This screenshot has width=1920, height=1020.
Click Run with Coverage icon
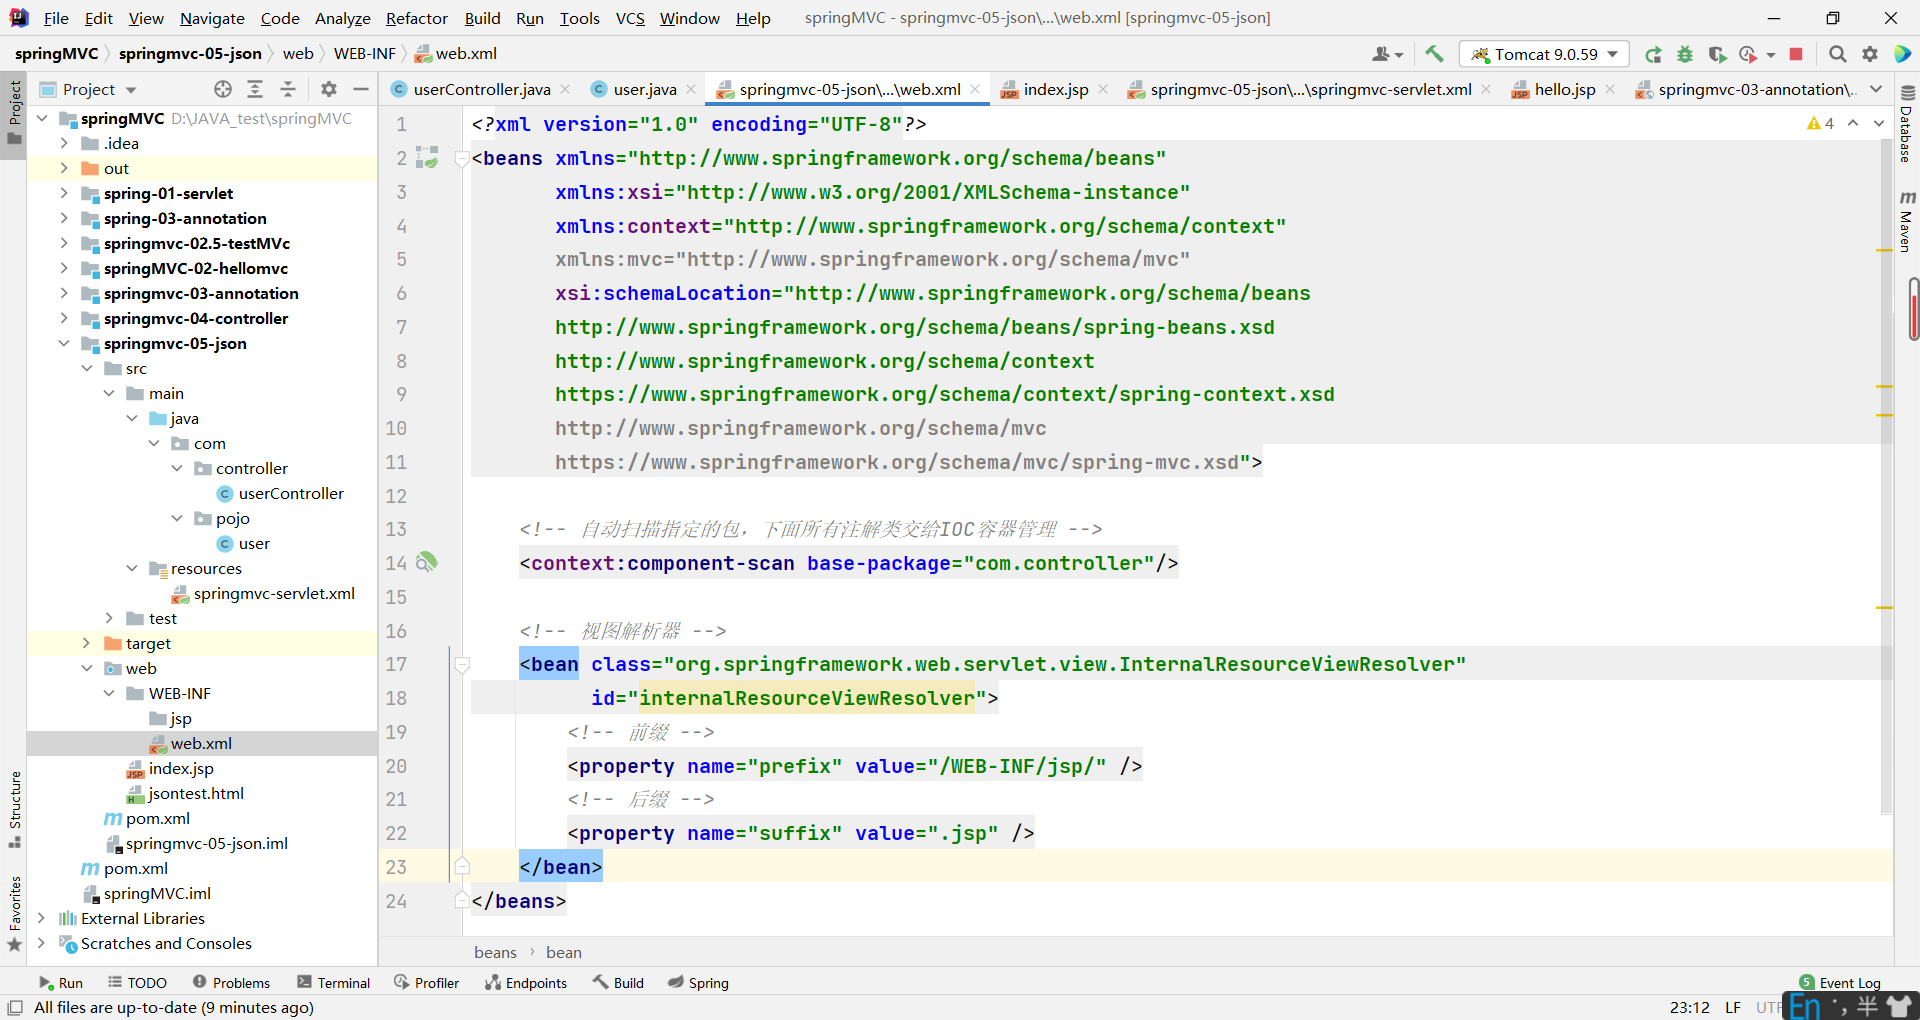pyautogui.click(x=1717, y=54)
